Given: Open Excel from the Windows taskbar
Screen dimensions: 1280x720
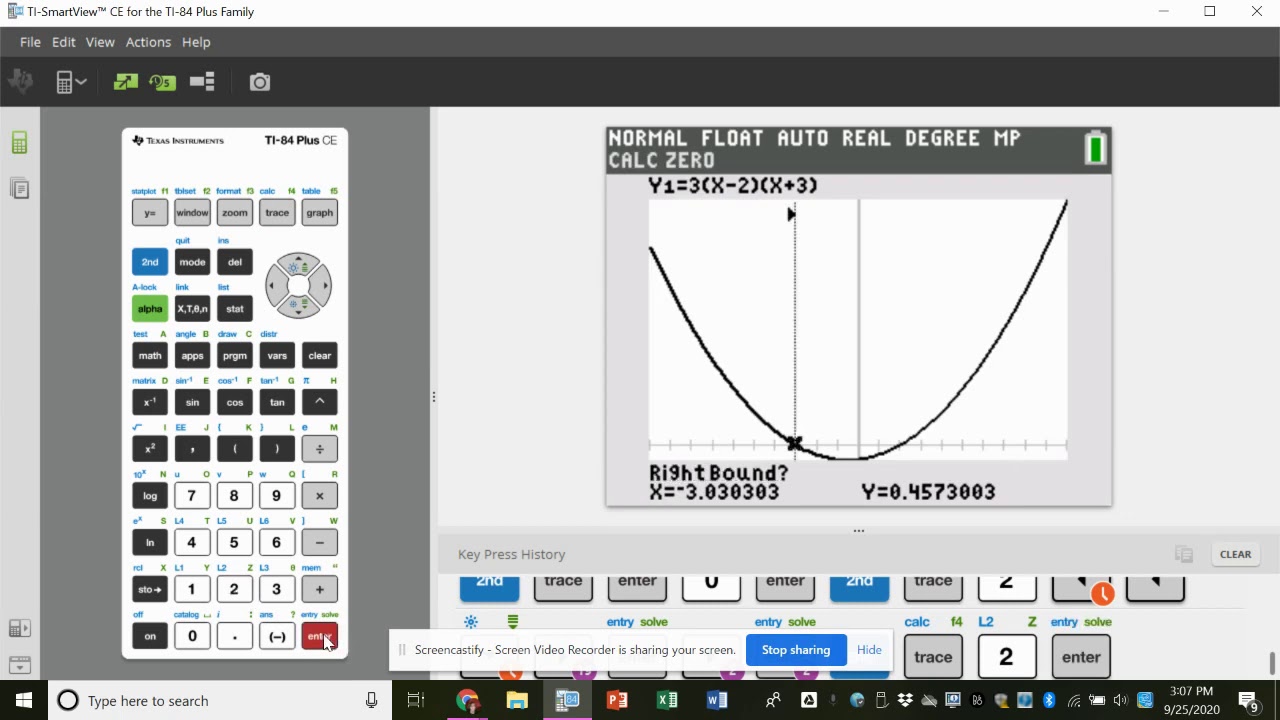Looking at the screenshot, I should pyautogui.click(x=667, y=700).
